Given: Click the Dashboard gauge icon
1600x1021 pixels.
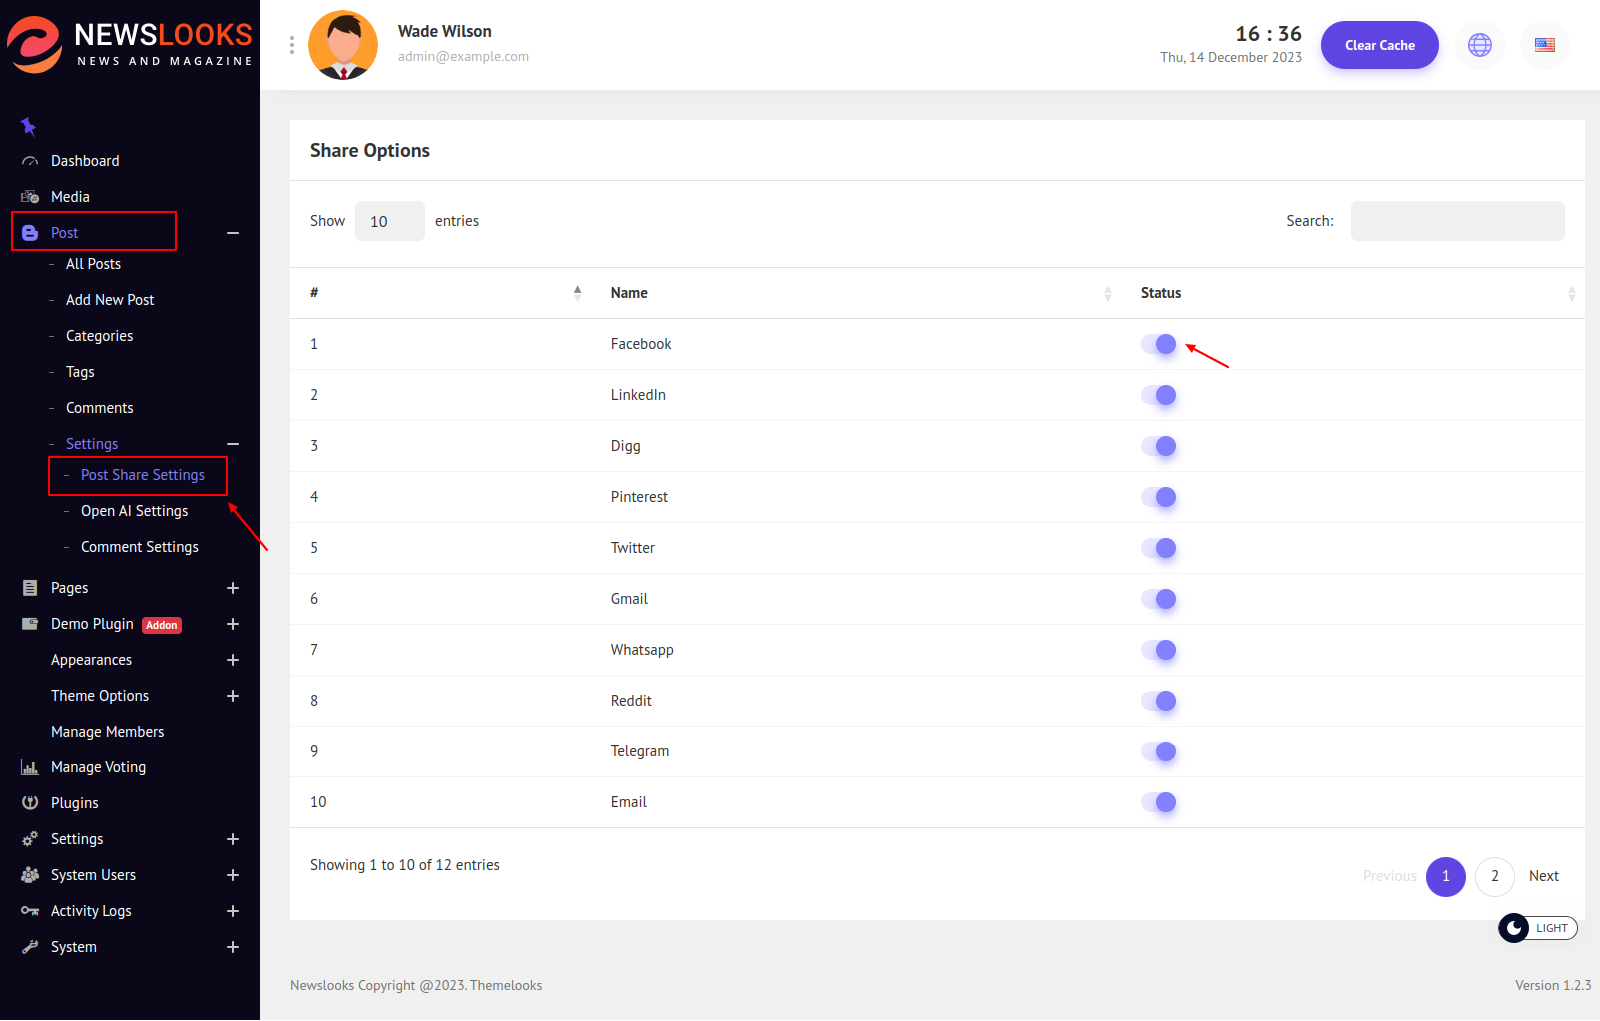Looking at the screenshot, I should 30,161.
